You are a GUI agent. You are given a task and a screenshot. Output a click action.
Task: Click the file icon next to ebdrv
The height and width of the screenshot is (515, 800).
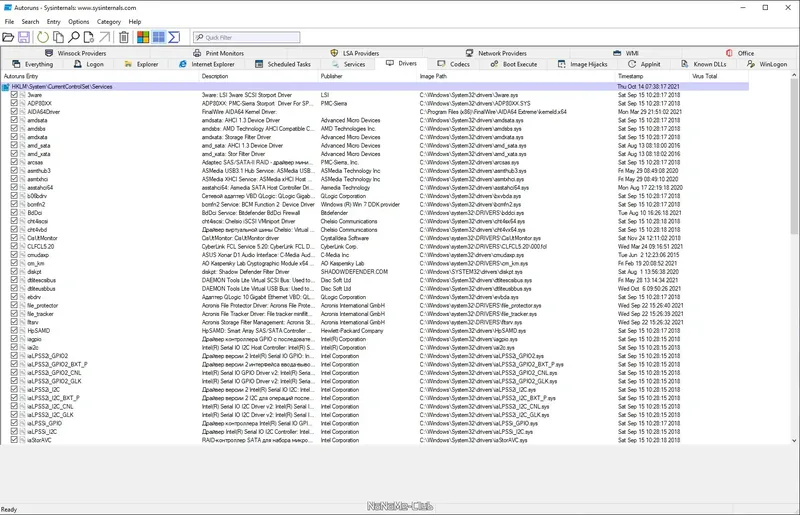tap(22, 297)
